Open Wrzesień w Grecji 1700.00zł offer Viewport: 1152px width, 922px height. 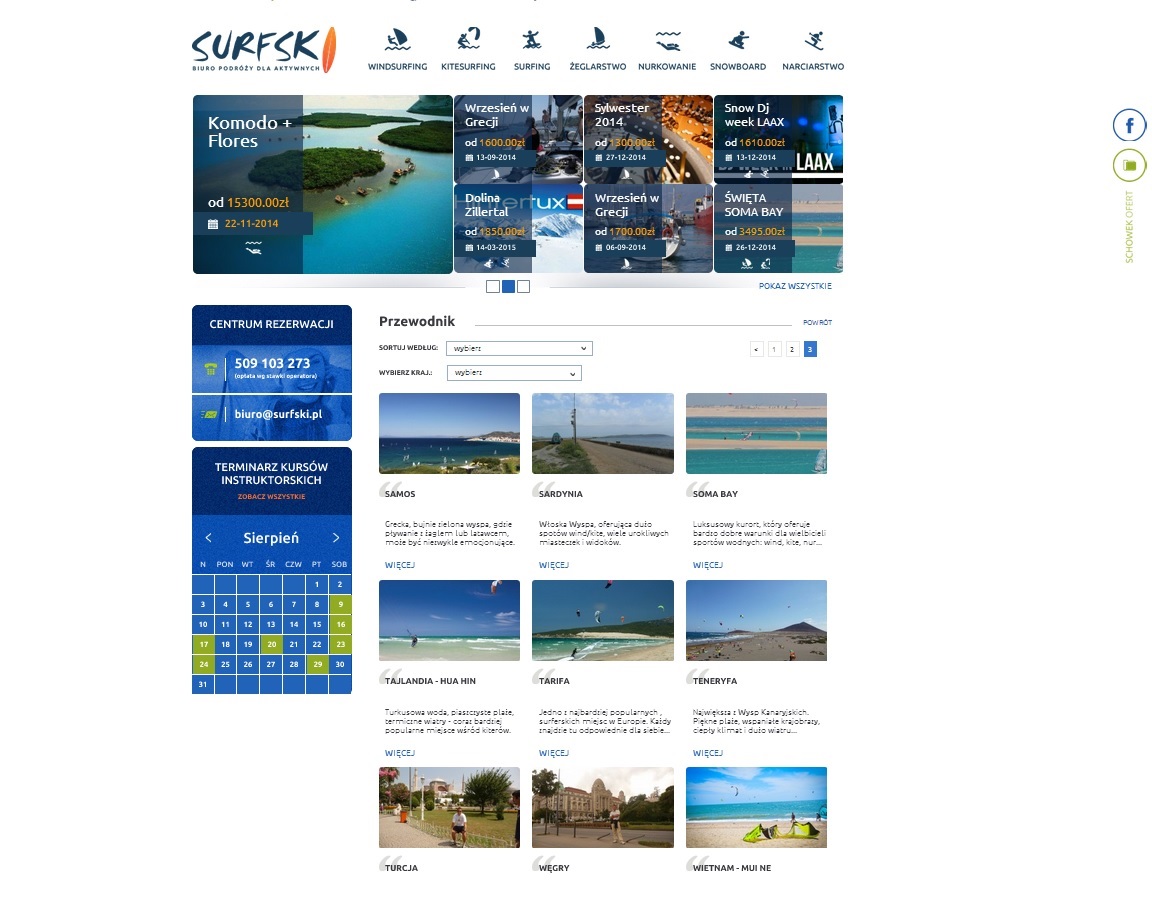[648, 228]
